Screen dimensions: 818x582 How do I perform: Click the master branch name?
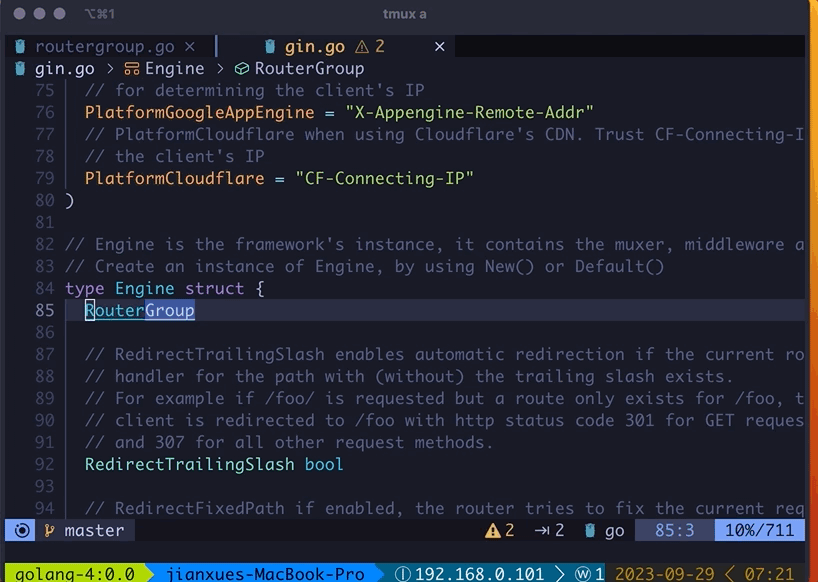pos(94,531)
